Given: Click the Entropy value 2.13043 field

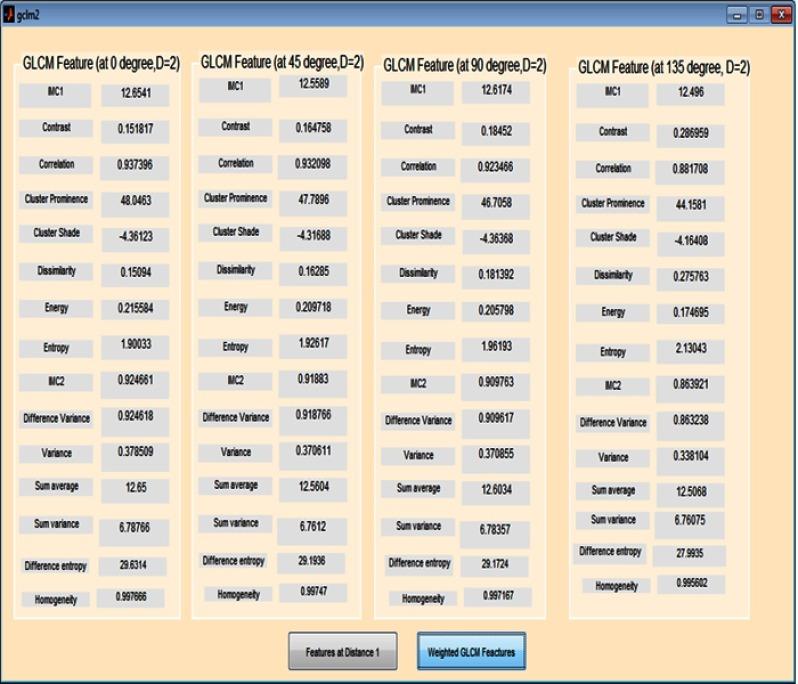Looking at the screenshot, I should (690, 351).
